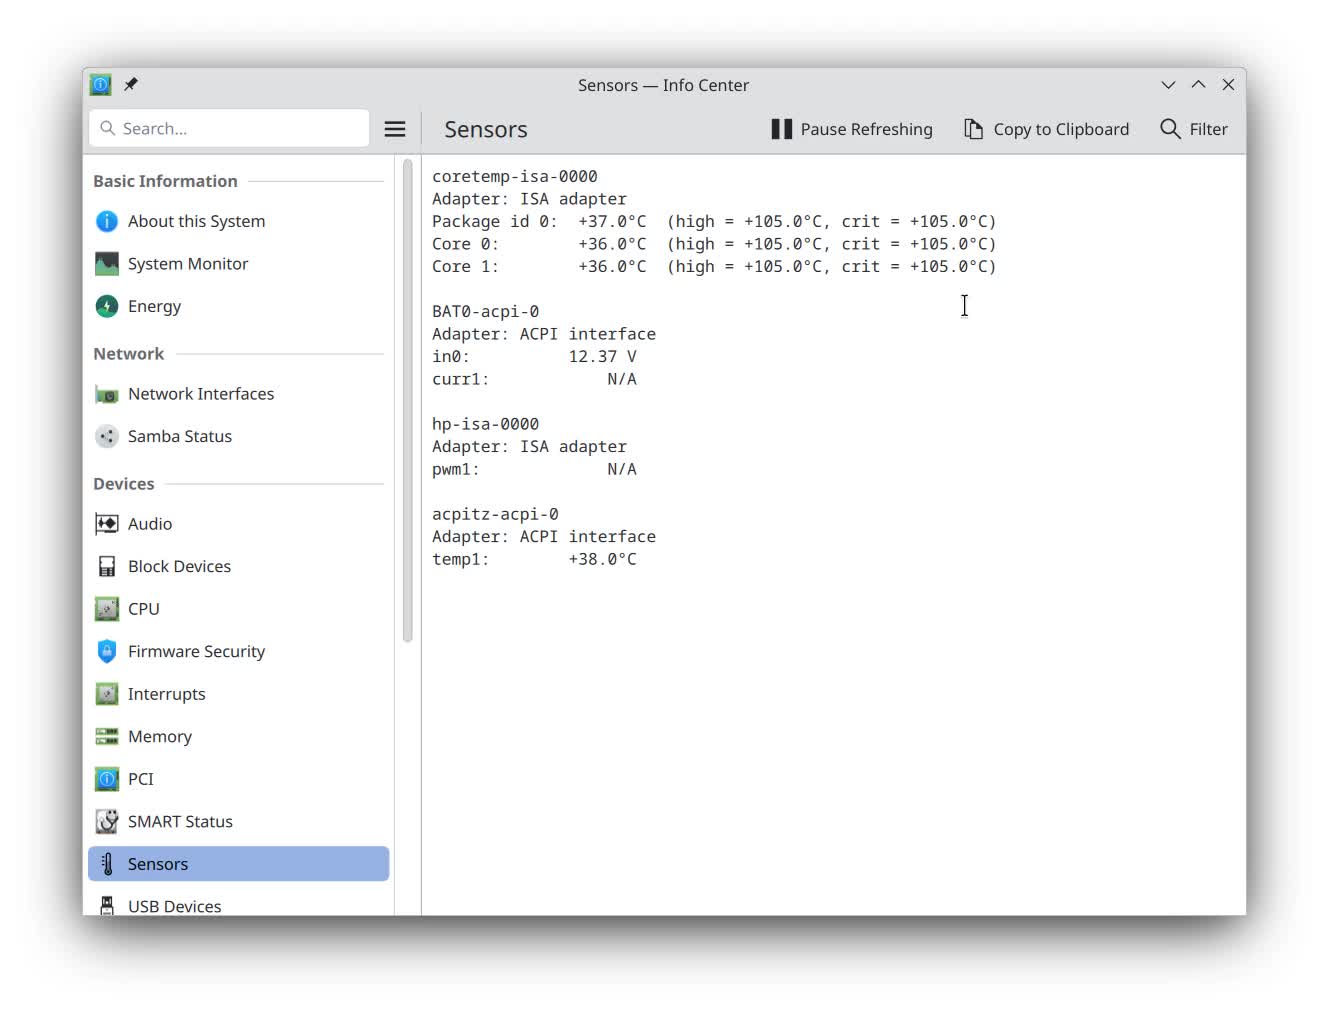This screenshot has height=1012, width=1328.
Task: Open Block Devices page
Action: 238,566
